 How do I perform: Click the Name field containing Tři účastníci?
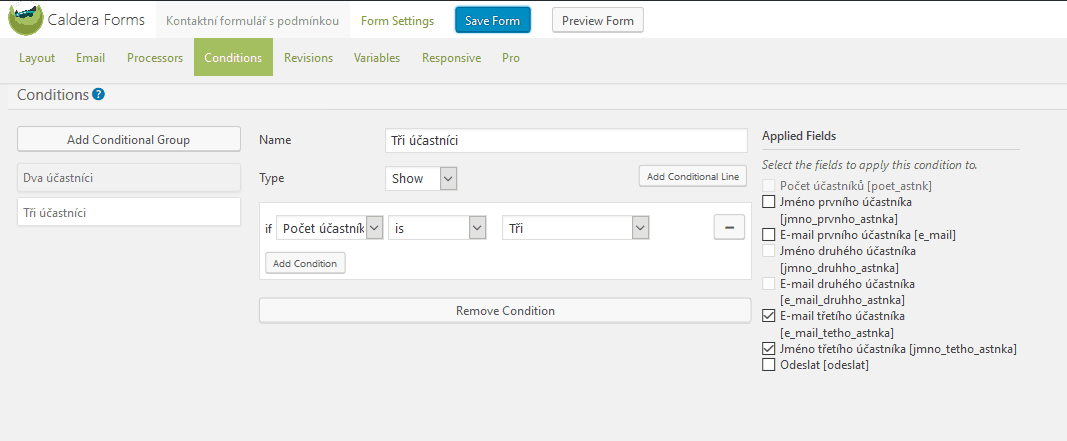(x=566, y=141)
